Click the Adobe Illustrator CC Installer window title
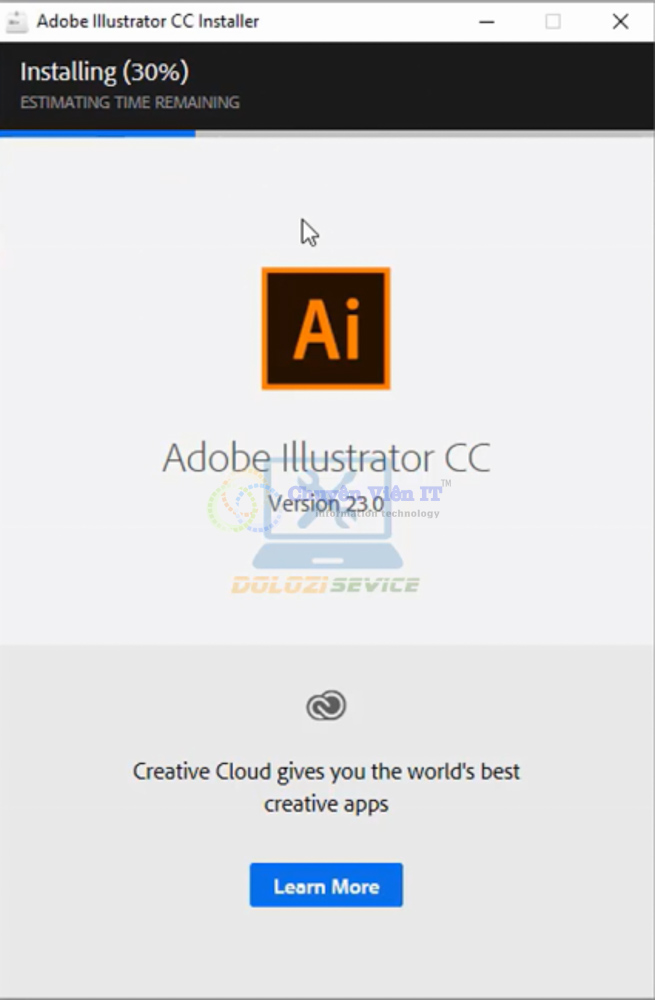The height and width of the screenshot is (1000, 655). 148,22
